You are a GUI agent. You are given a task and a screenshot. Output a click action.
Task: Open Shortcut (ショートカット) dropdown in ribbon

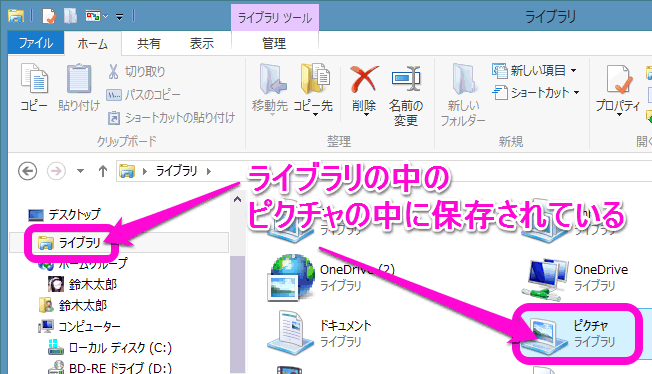[536, 92]
